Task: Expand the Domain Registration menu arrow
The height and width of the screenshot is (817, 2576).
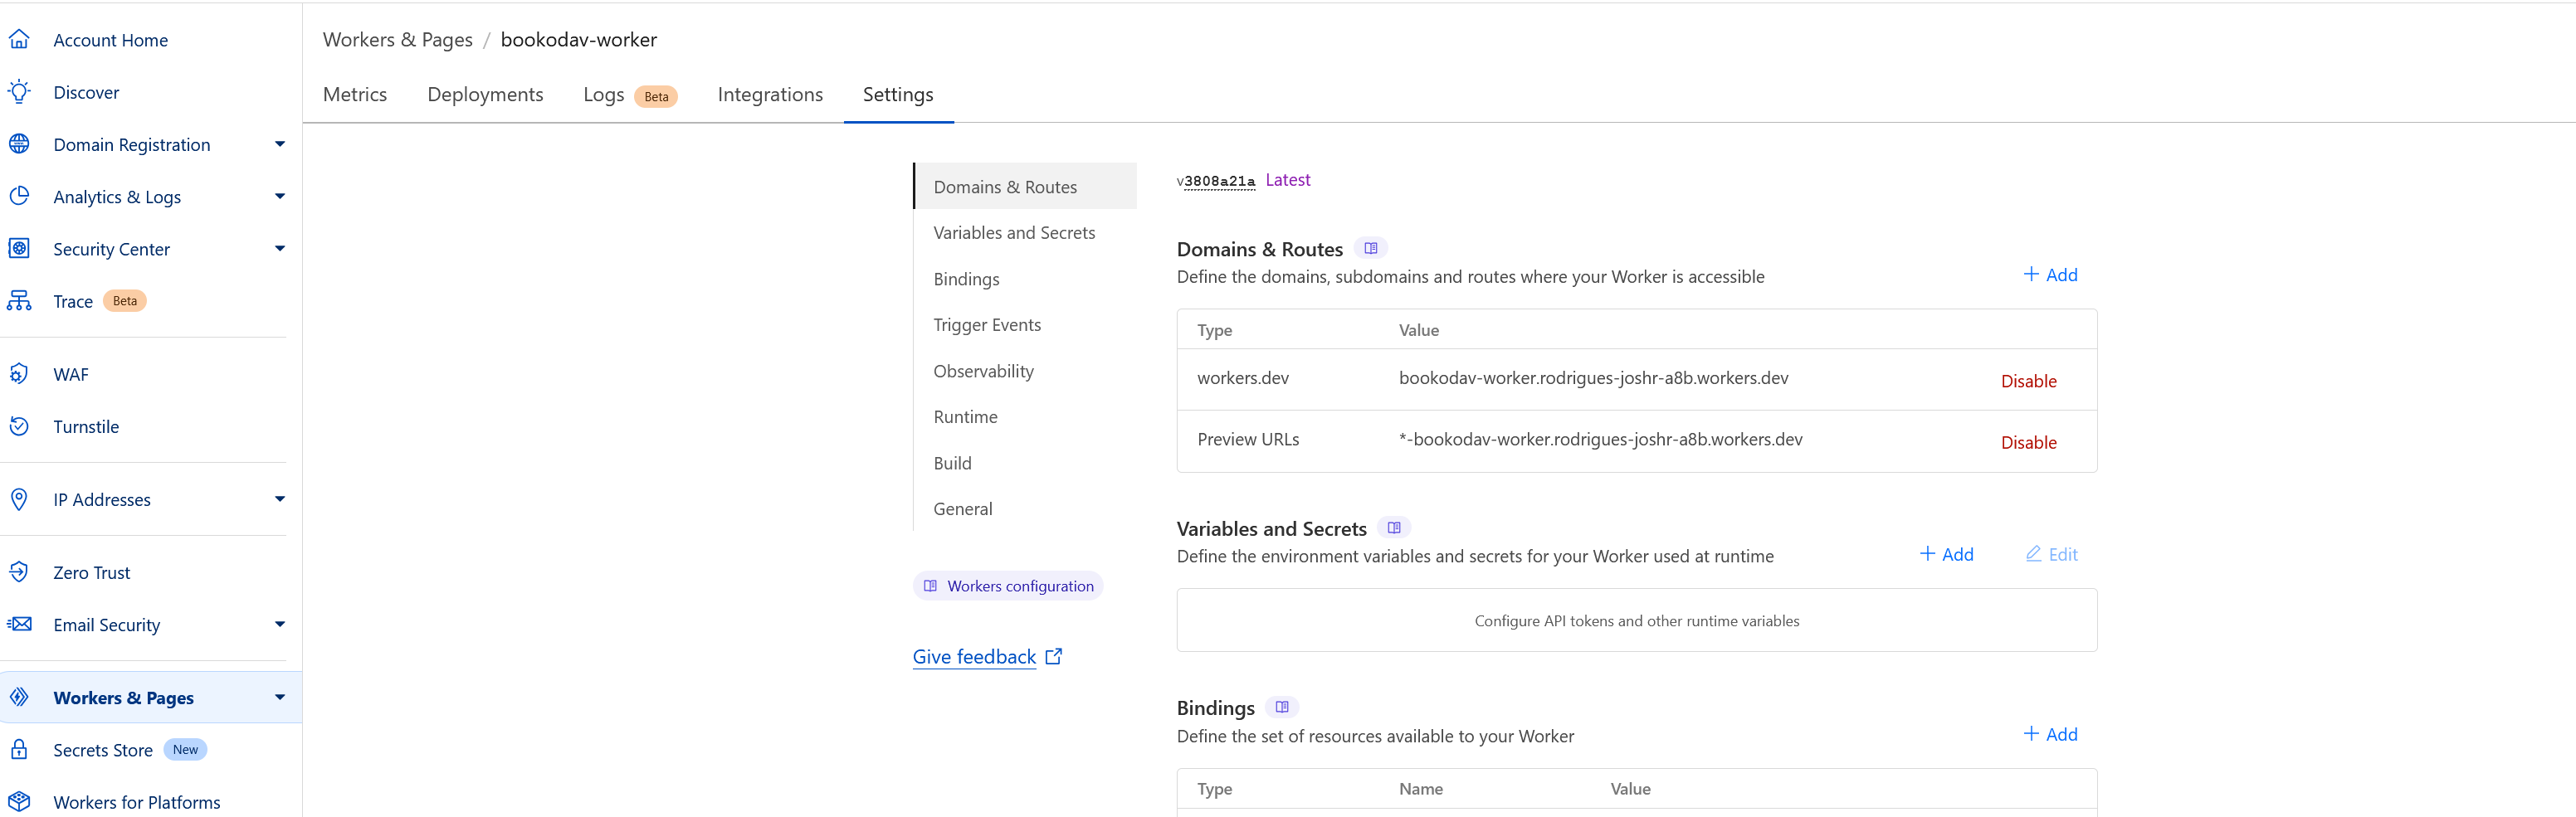Action: pyautogui.click(x=280, y=144)
